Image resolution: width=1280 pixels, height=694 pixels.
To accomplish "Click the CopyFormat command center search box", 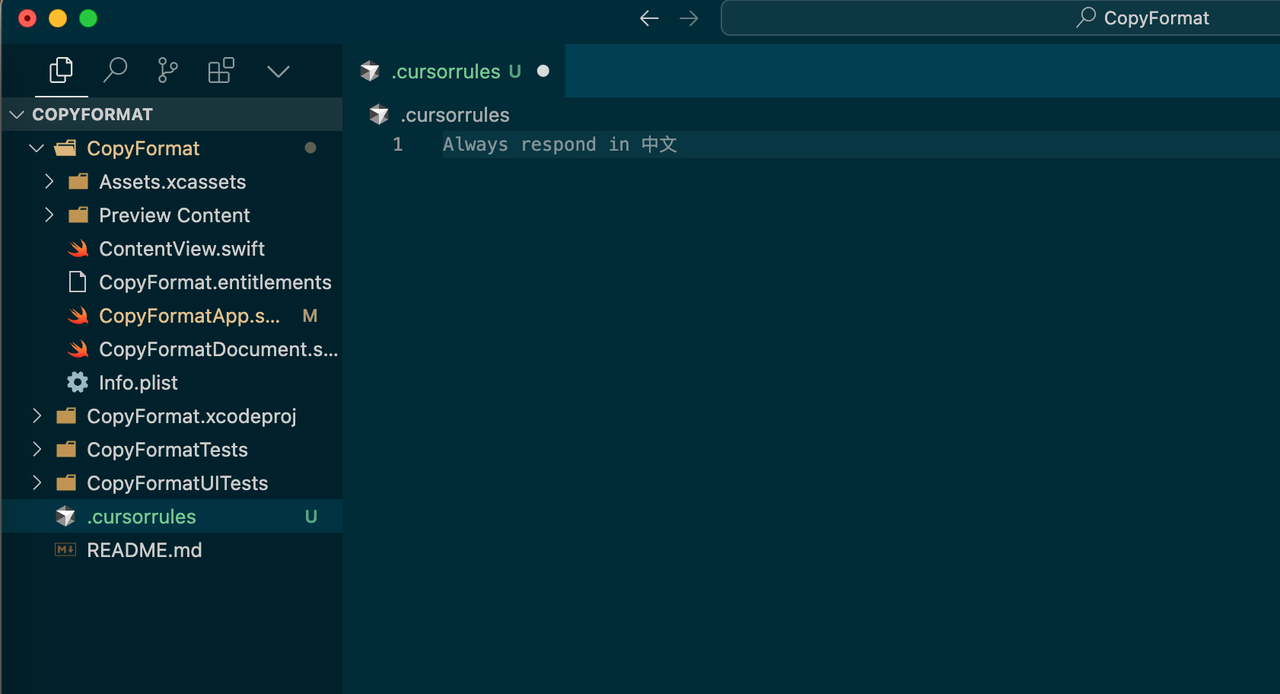I will click(1000, 18).
